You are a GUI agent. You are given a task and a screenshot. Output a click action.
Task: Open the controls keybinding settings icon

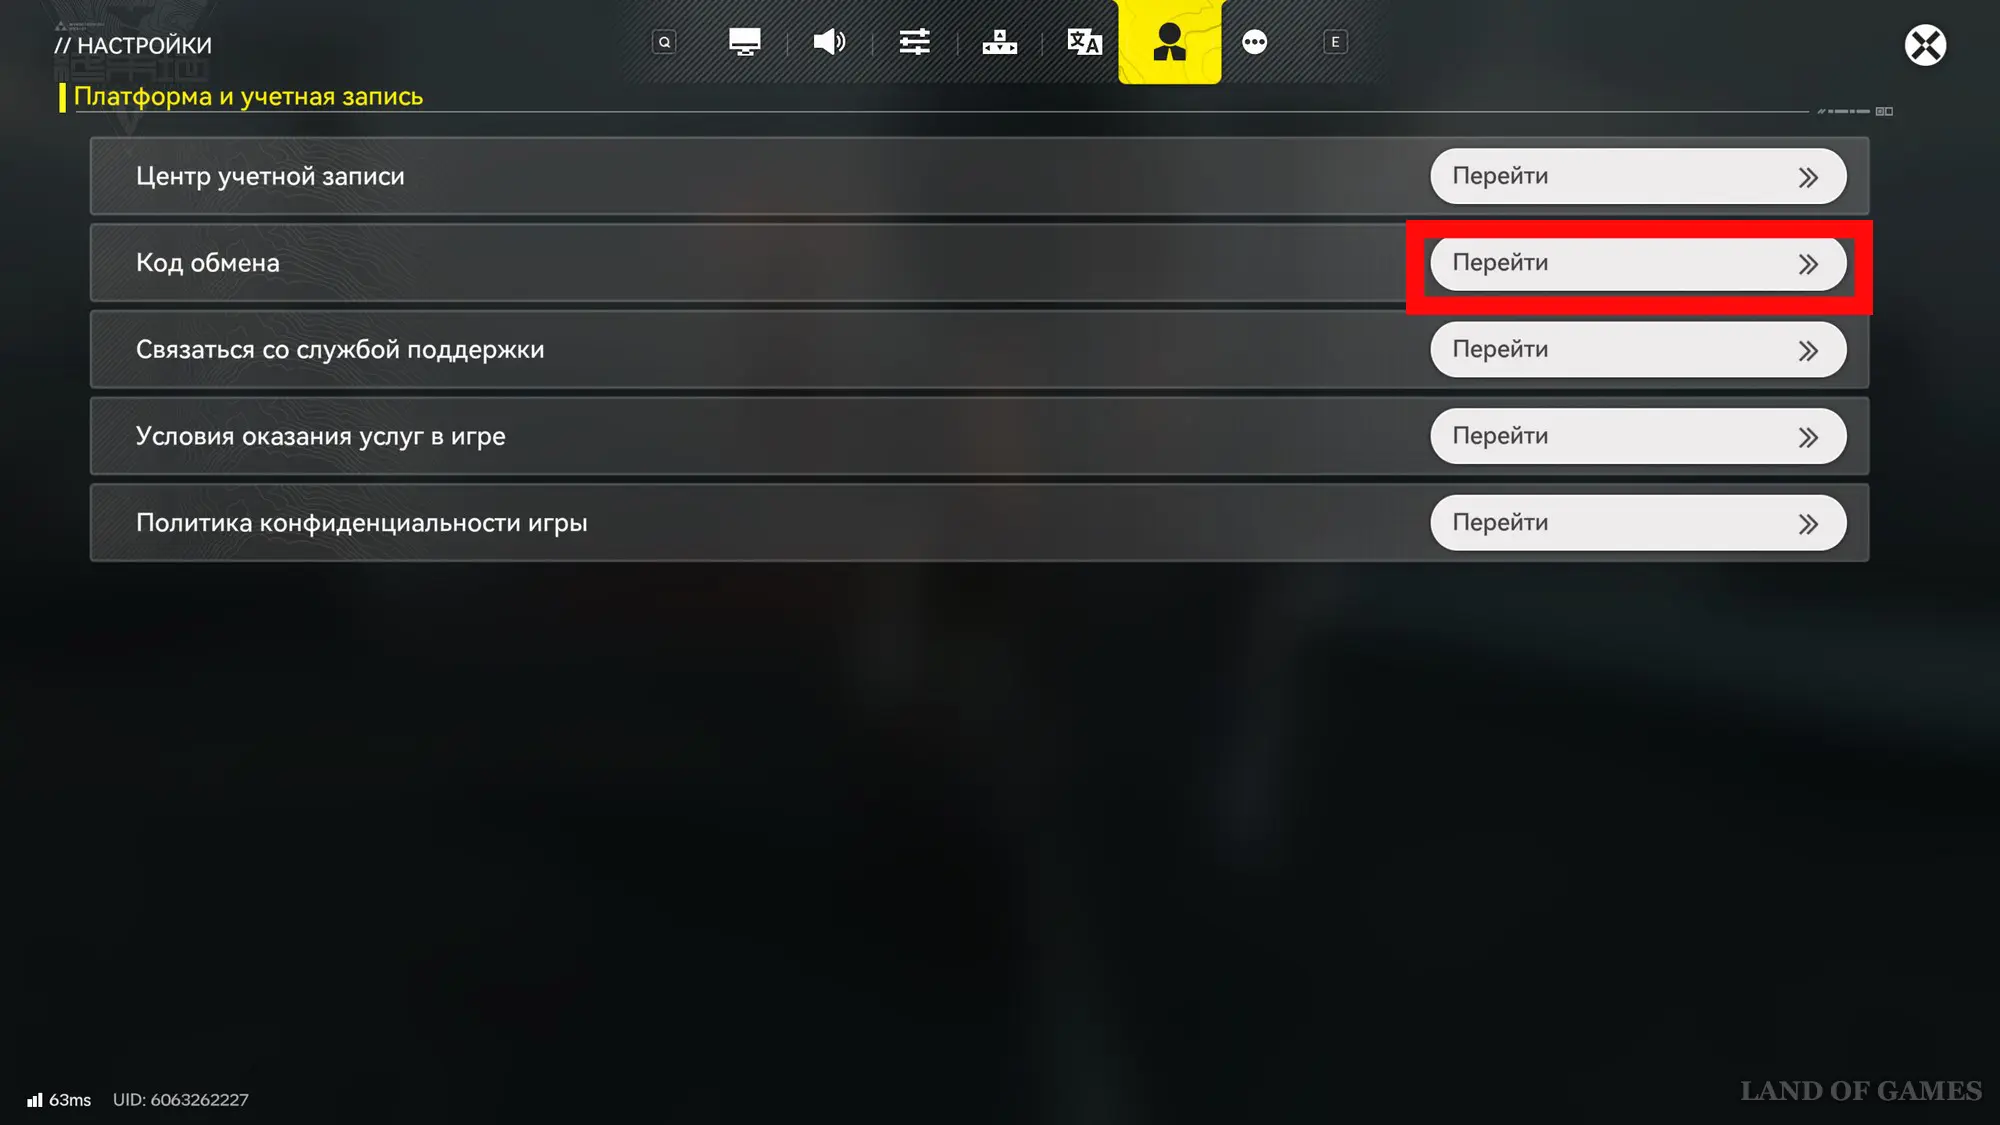(999, 42)
